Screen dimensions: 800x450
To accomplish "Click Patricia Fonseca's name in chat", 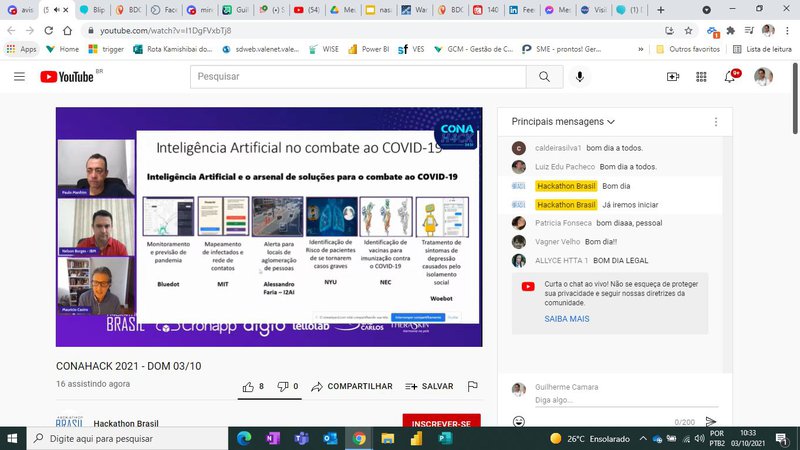I will (563, 223).
